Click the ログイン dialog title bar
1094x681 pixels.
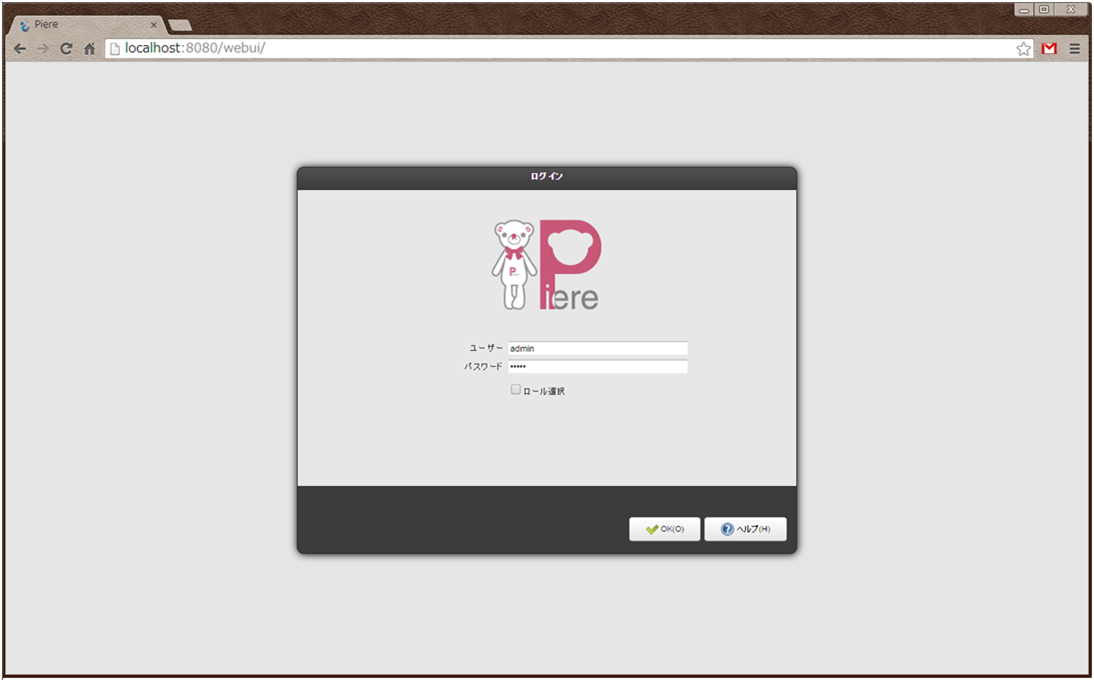546,177
